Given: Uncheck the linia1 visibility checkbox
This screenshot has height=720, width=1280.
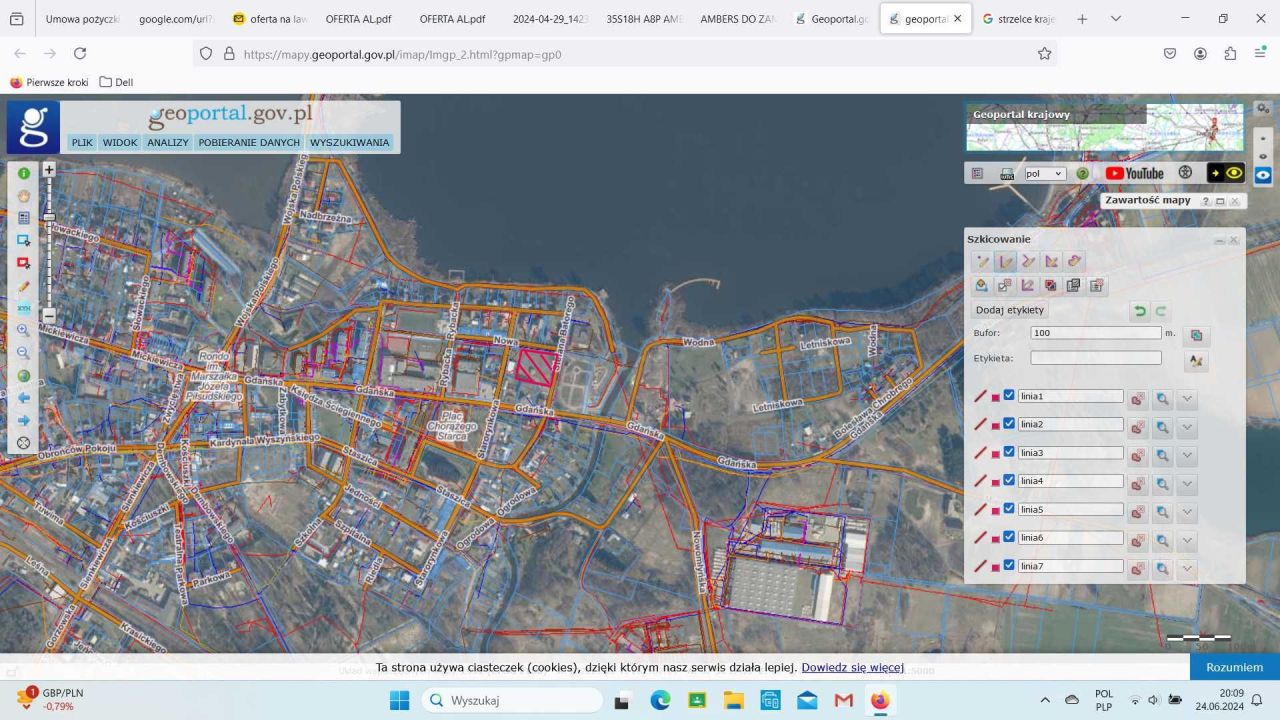Looking at the screenshot, I should click(x=1009, y=395).
